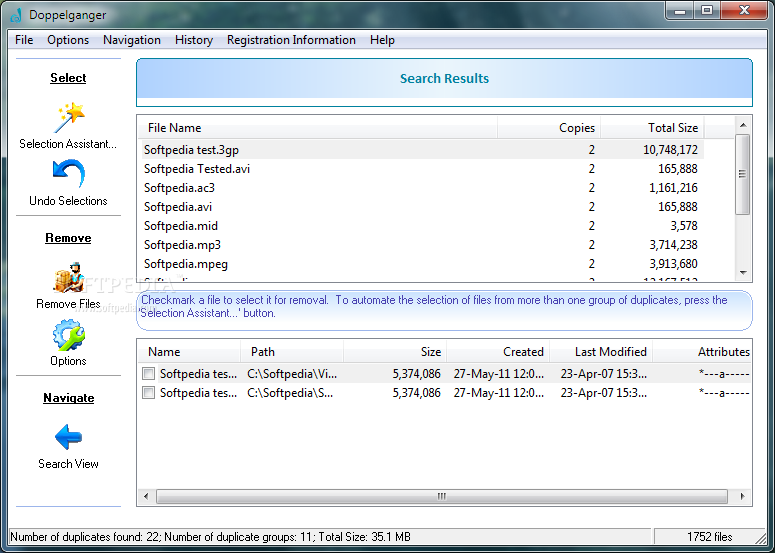Click the Navigate section heading

tap(69, 398)
